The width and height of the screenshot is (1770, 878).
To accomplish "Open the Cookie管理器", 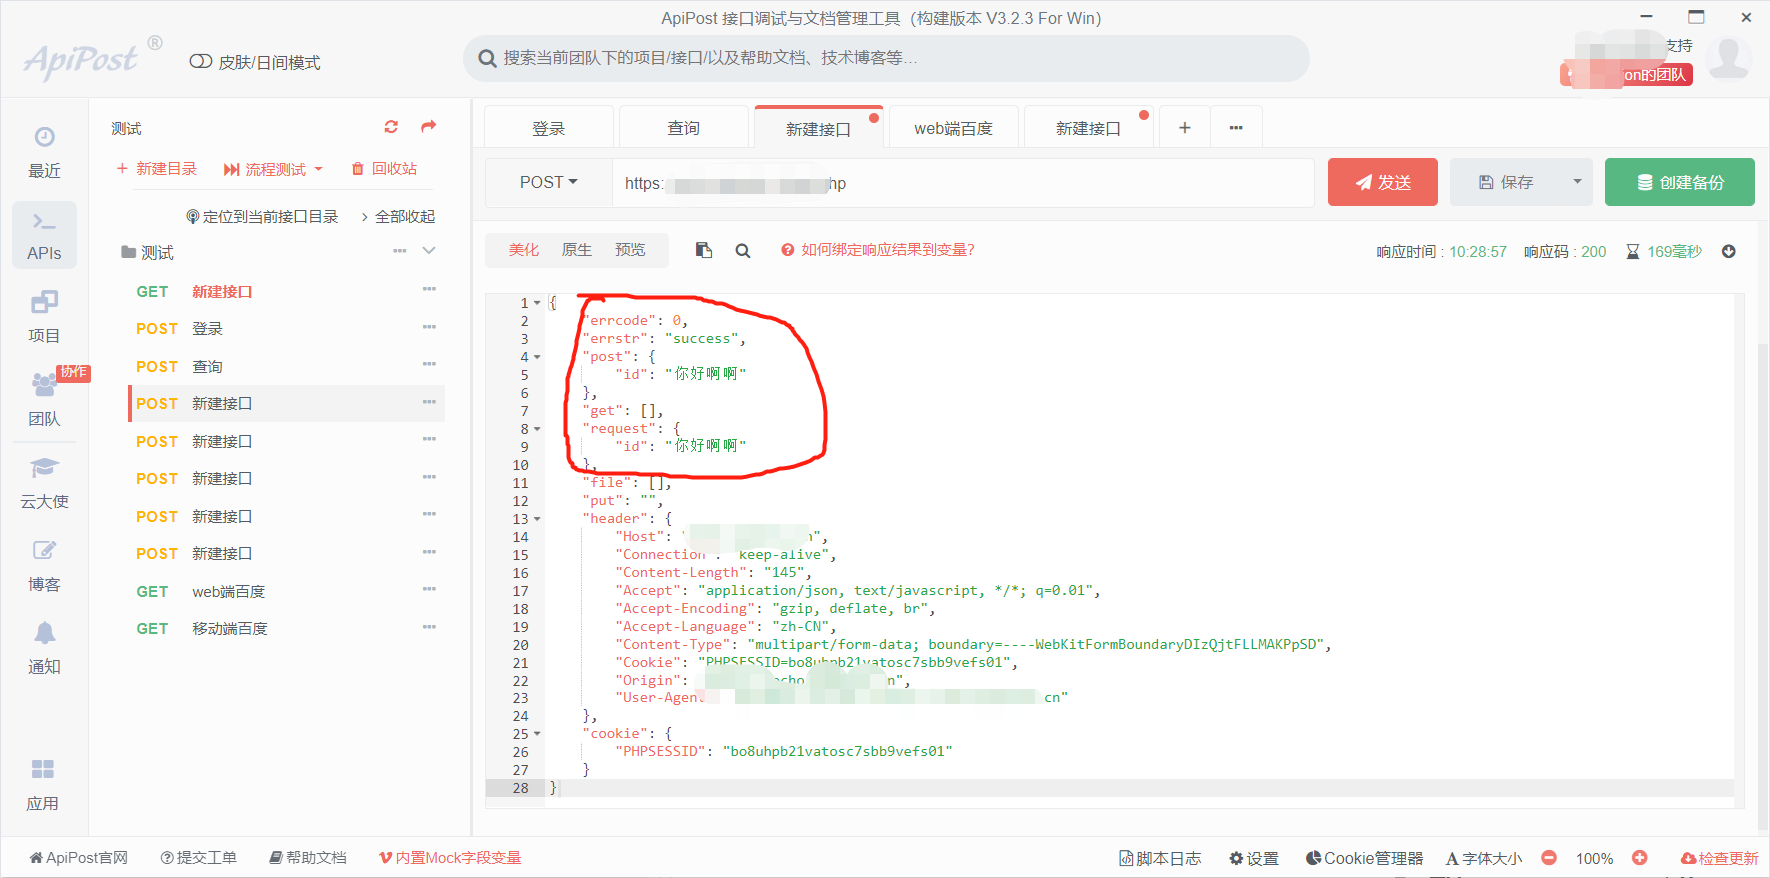I will point(1365,858).
